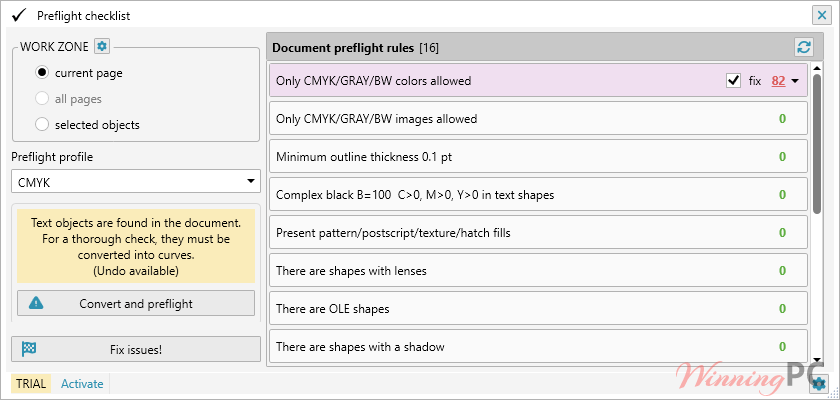
Task: Open the CMYK preflight profile dropdown
Action: pos(136,182)
